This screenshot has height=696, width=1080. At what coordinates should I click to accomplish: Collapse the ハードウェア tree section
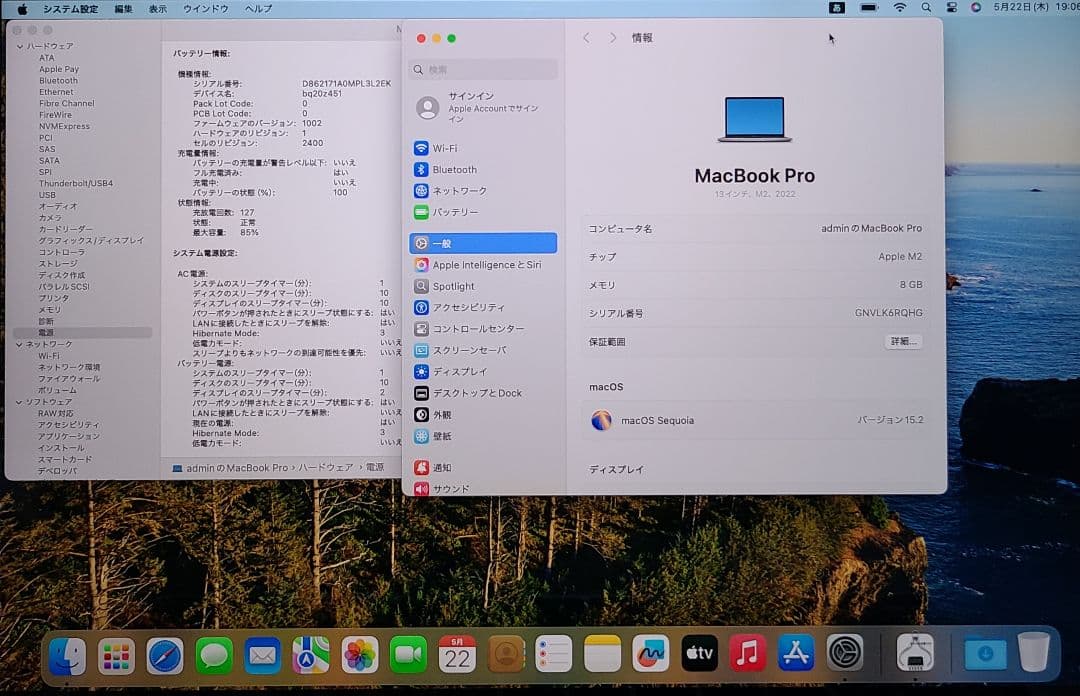click(x=18, y=45)
